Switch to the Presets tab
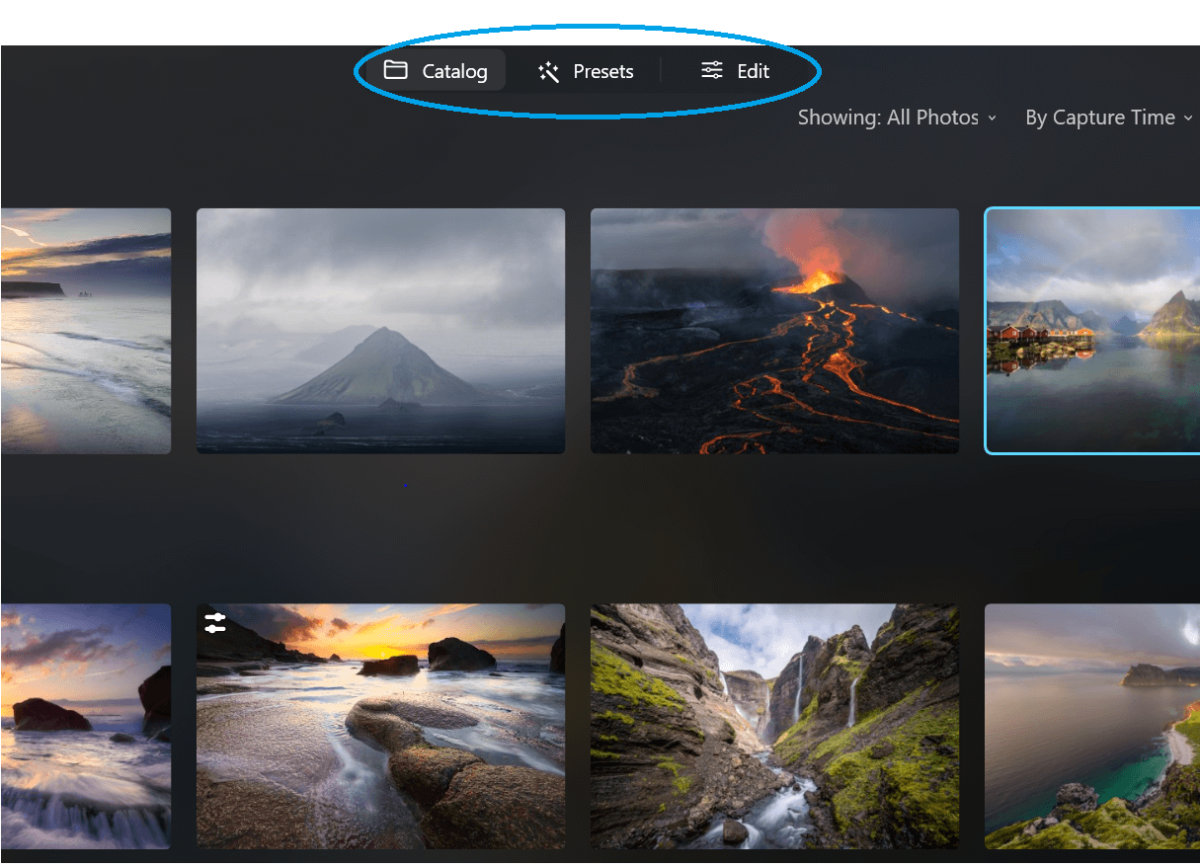This screenshot has height=866, width=1200. point(585,70)
